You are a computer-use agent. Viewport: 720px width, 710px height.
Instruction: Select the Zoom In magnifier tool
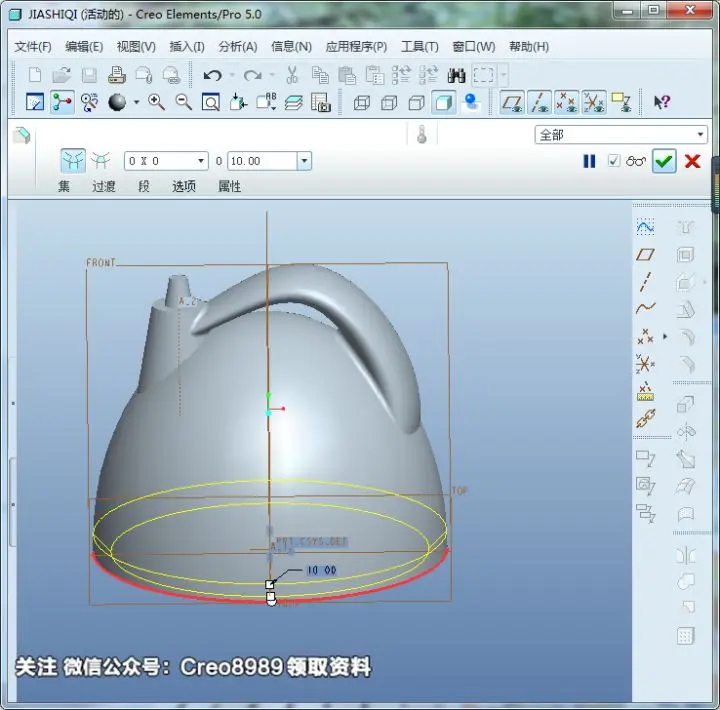pyautogui.click(x=156, y=102)
